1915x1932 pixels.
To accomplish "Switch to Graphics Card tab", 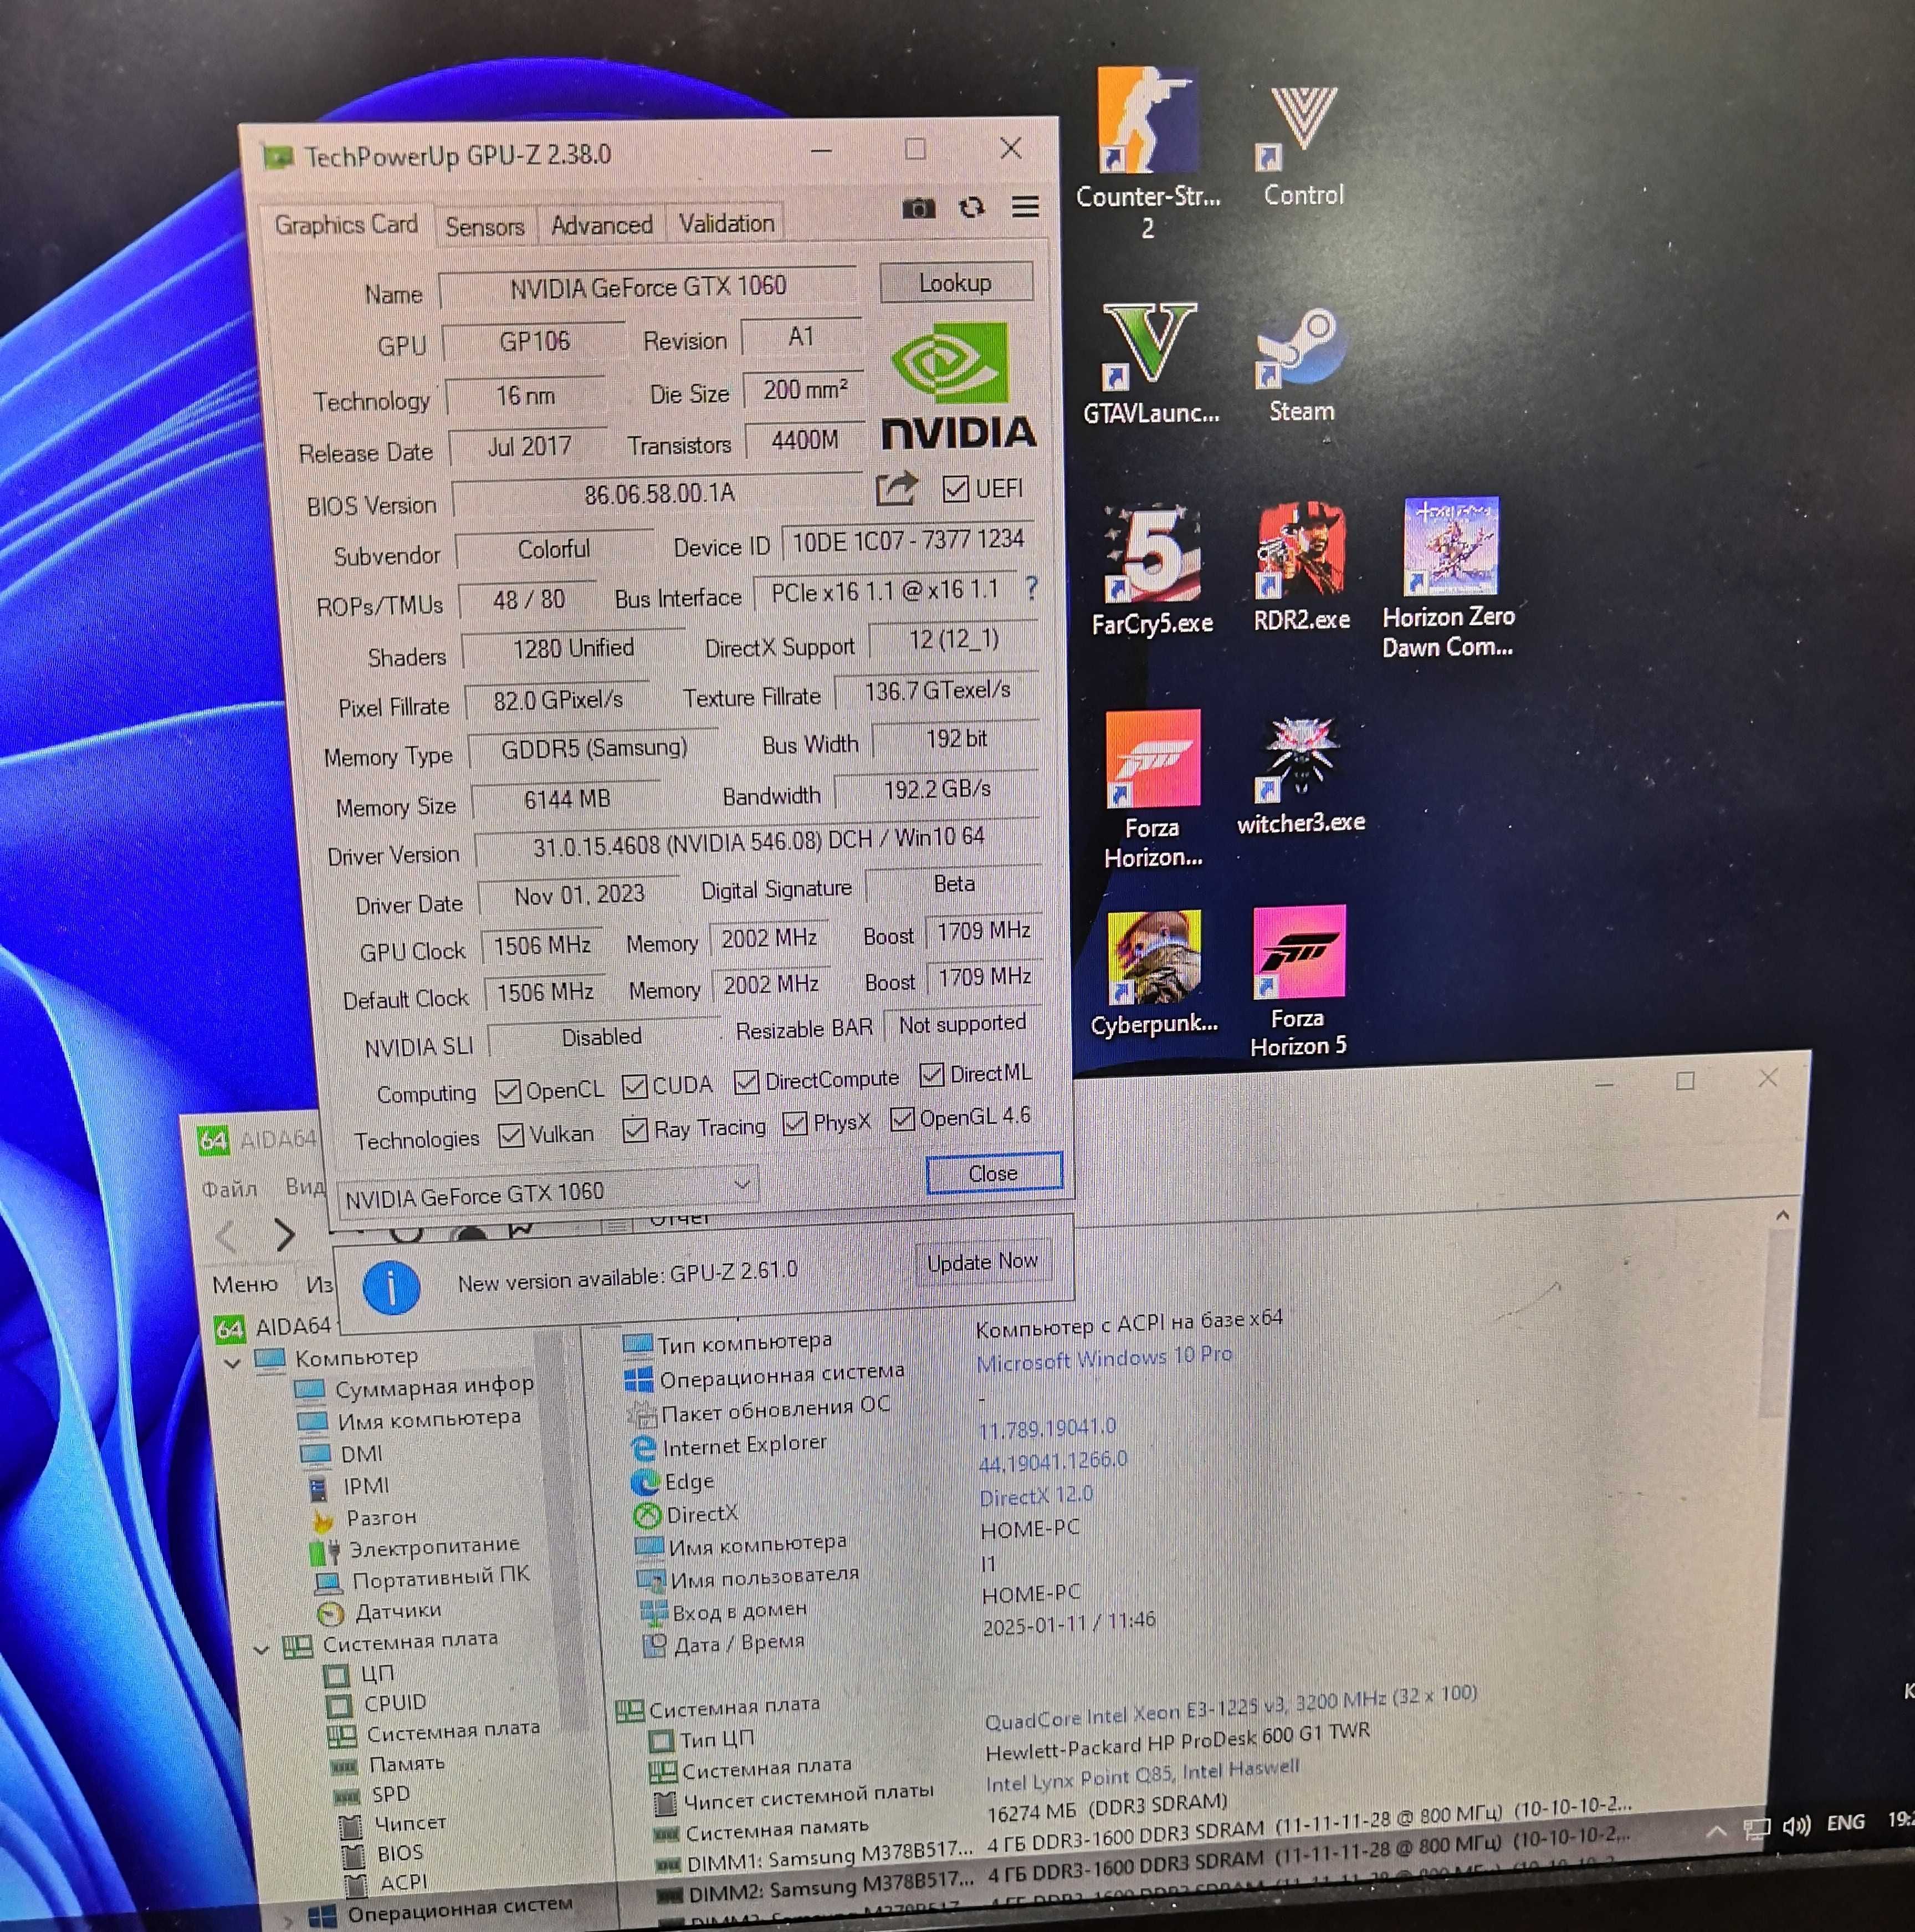I will [346, 224].
